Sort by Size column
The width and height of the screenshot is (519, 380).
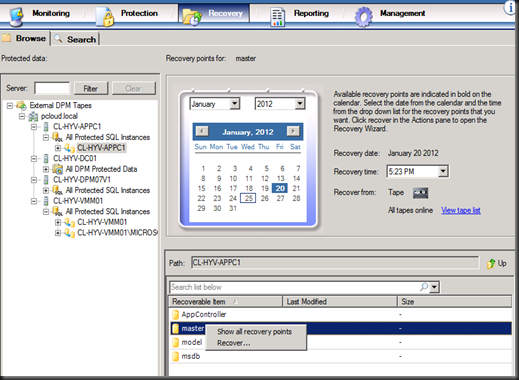pos(455,302)
